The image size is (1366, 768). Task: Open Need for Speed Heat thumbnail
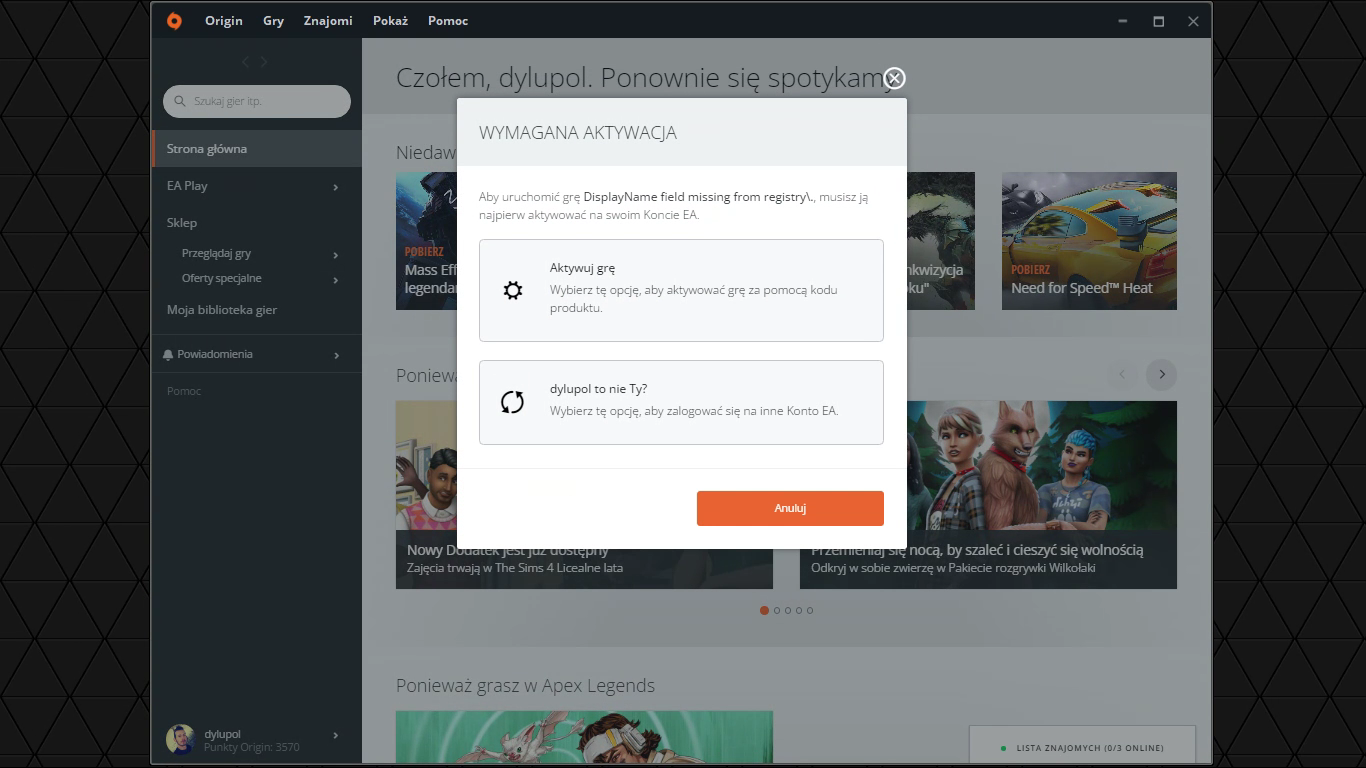click(1089, 240)
